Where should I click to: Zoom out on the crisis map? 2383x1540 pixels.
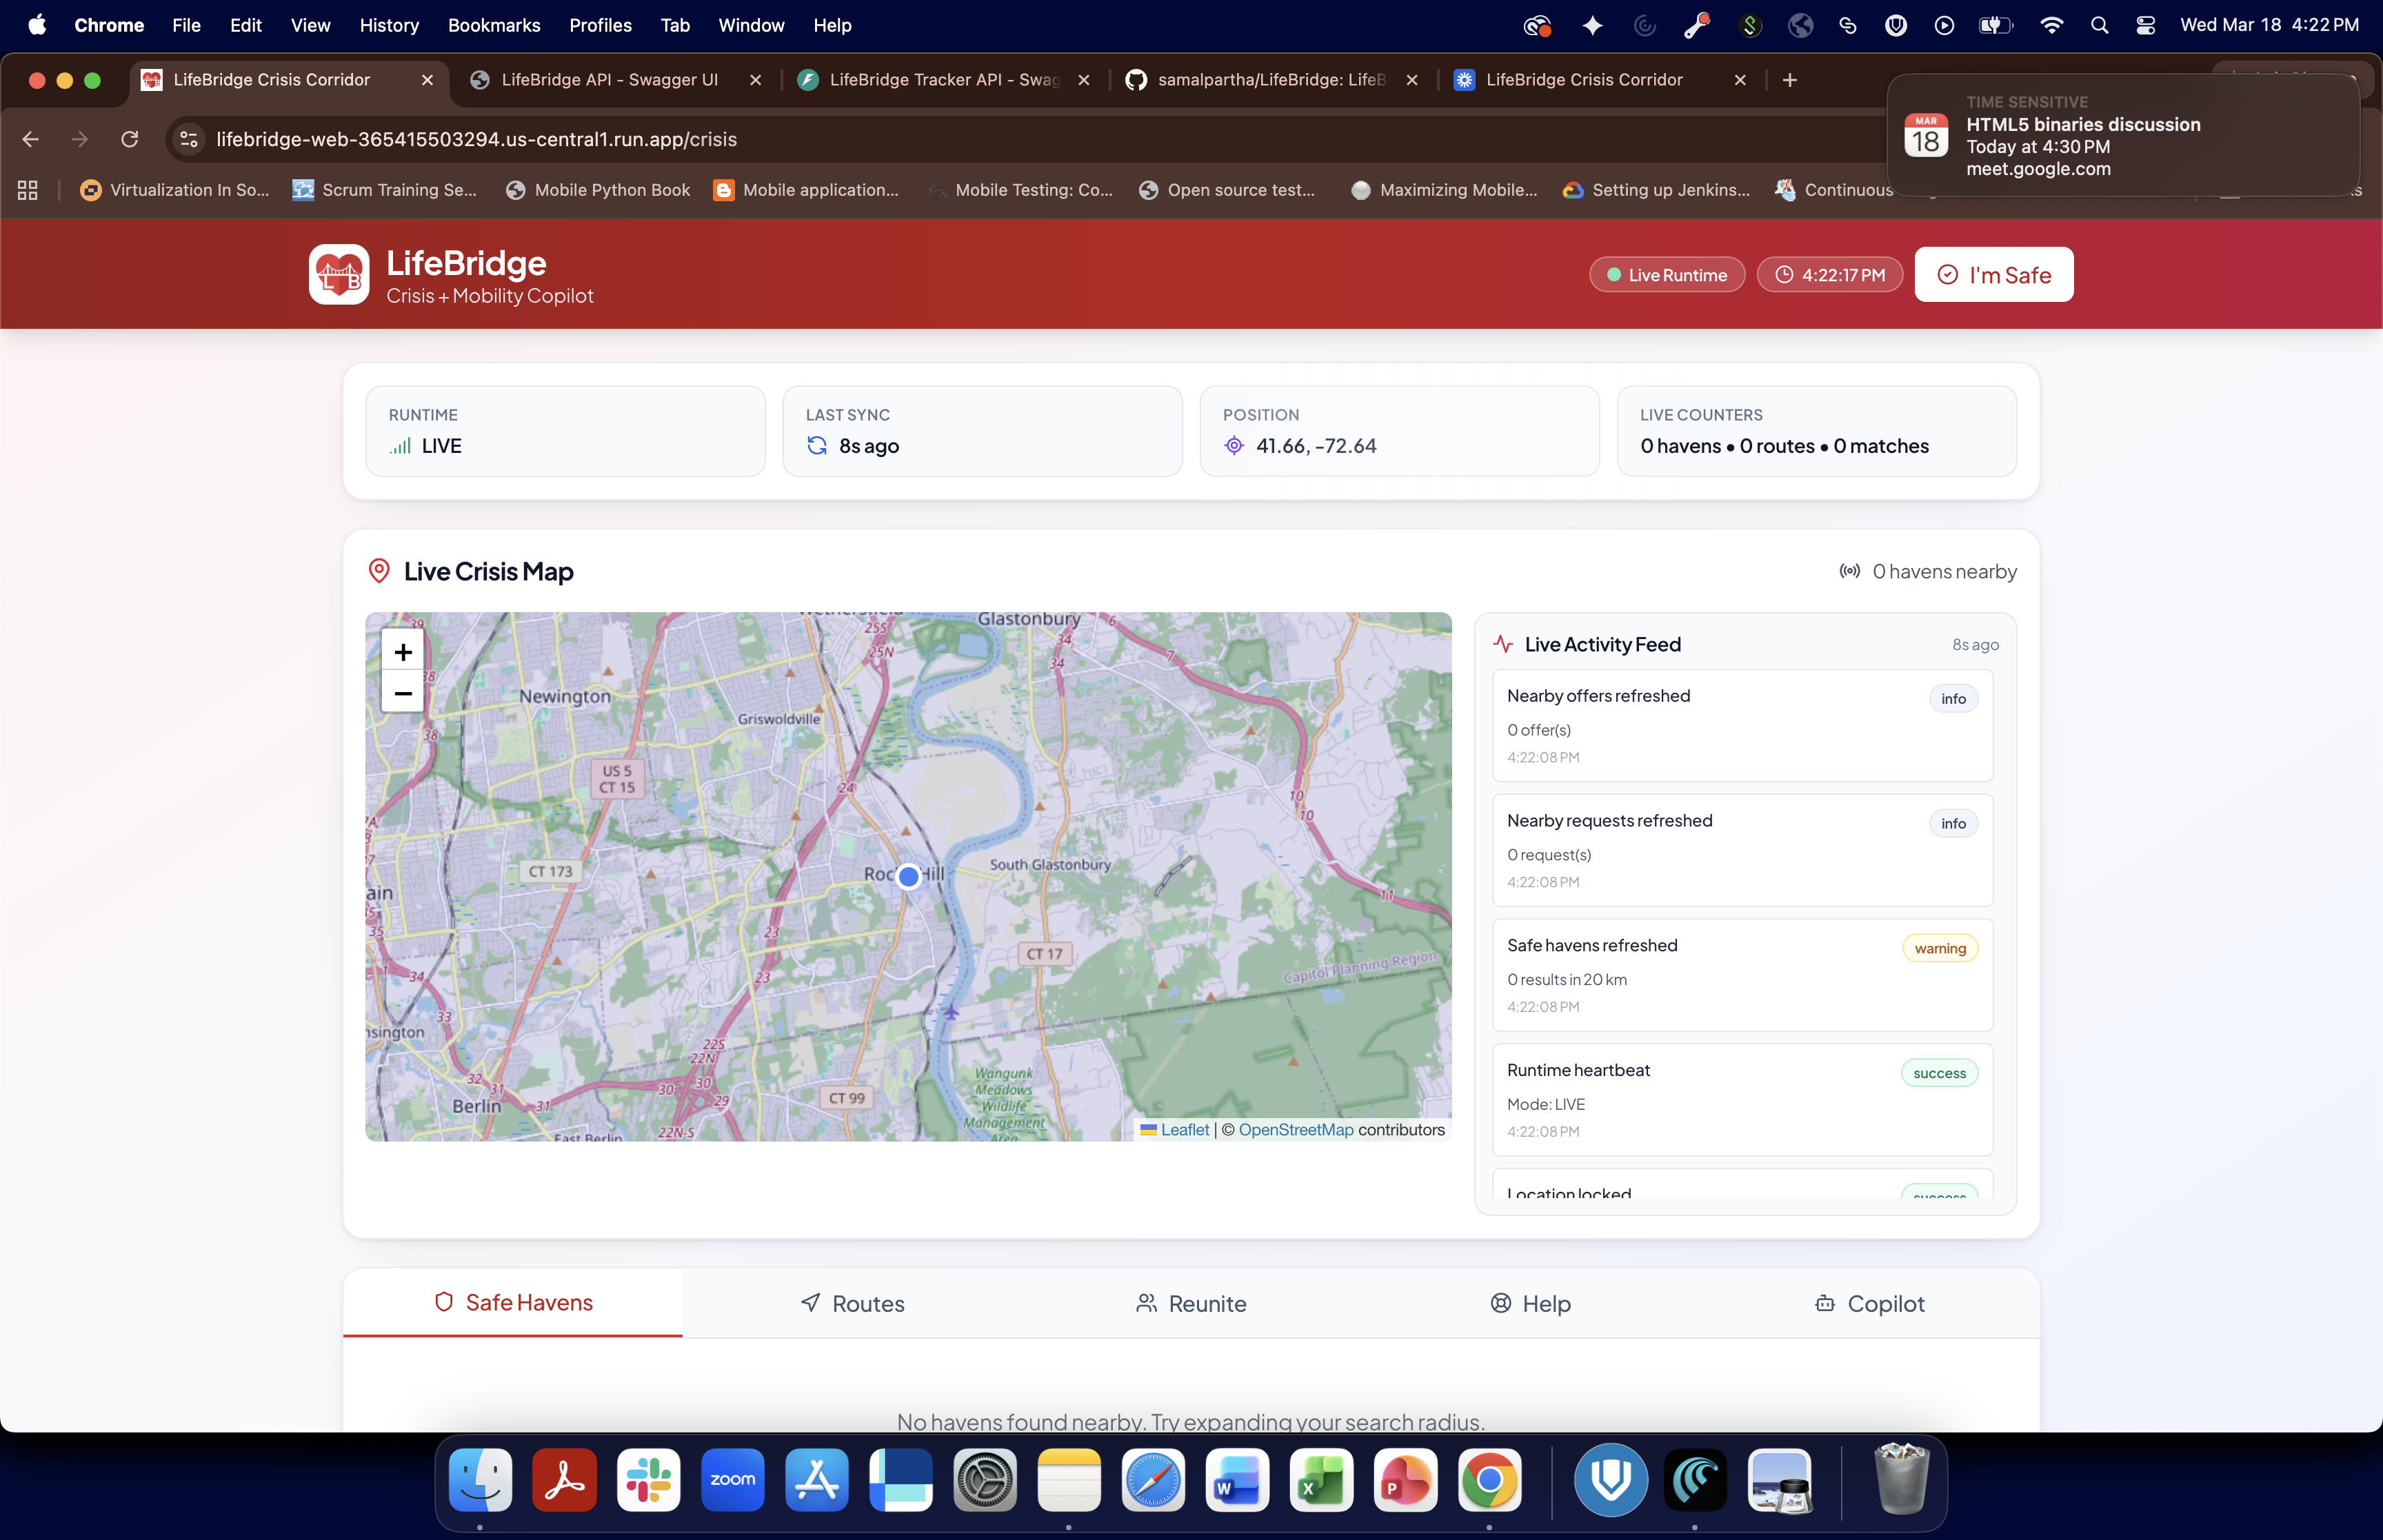pos(403,693)
